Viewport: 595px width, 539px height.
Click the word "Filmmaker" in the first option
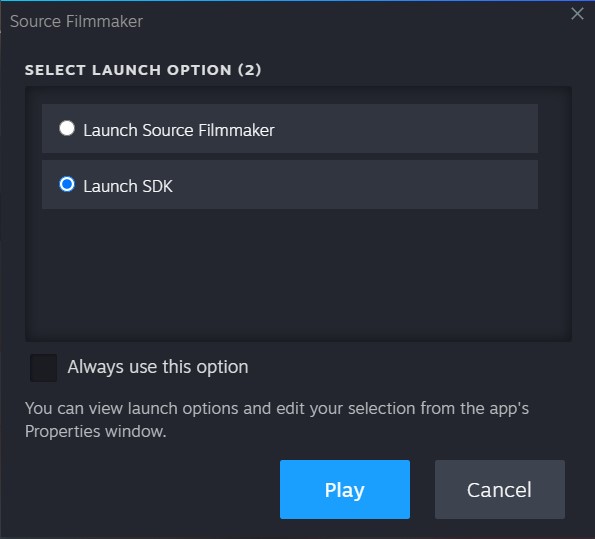click(236, 130)
